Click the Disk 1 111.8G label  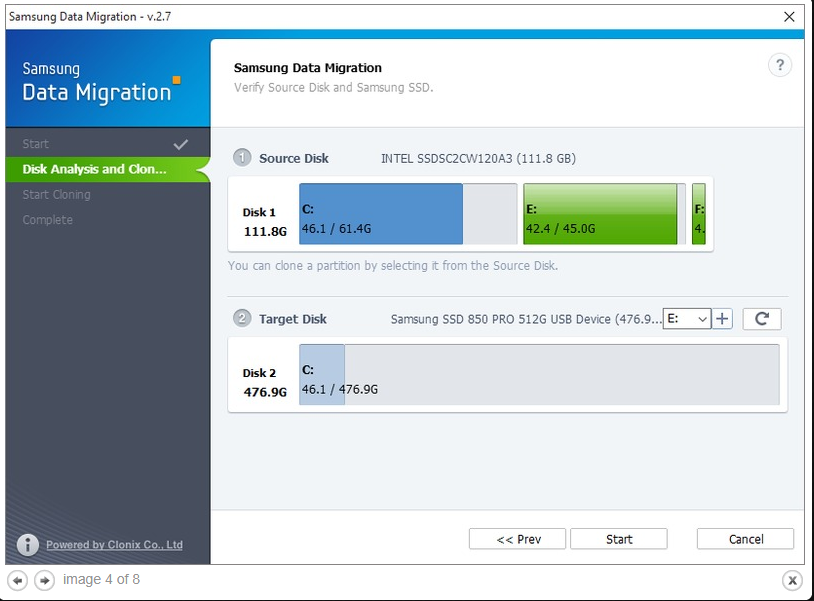pyautogui.click(x=264, y=222)
